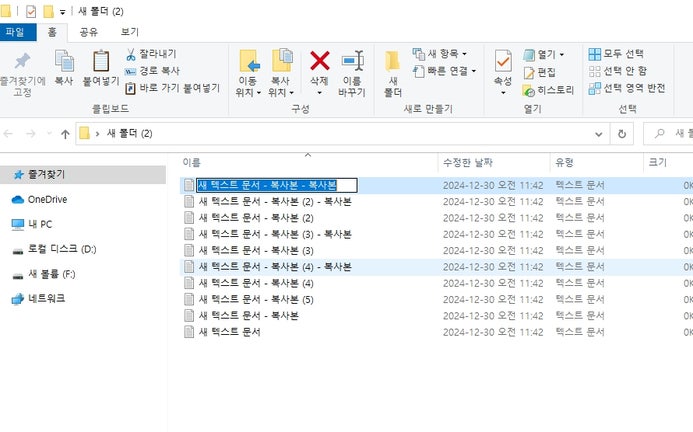
Task: Expand 열기 dropdown arrow
Action: coord(562,54)
